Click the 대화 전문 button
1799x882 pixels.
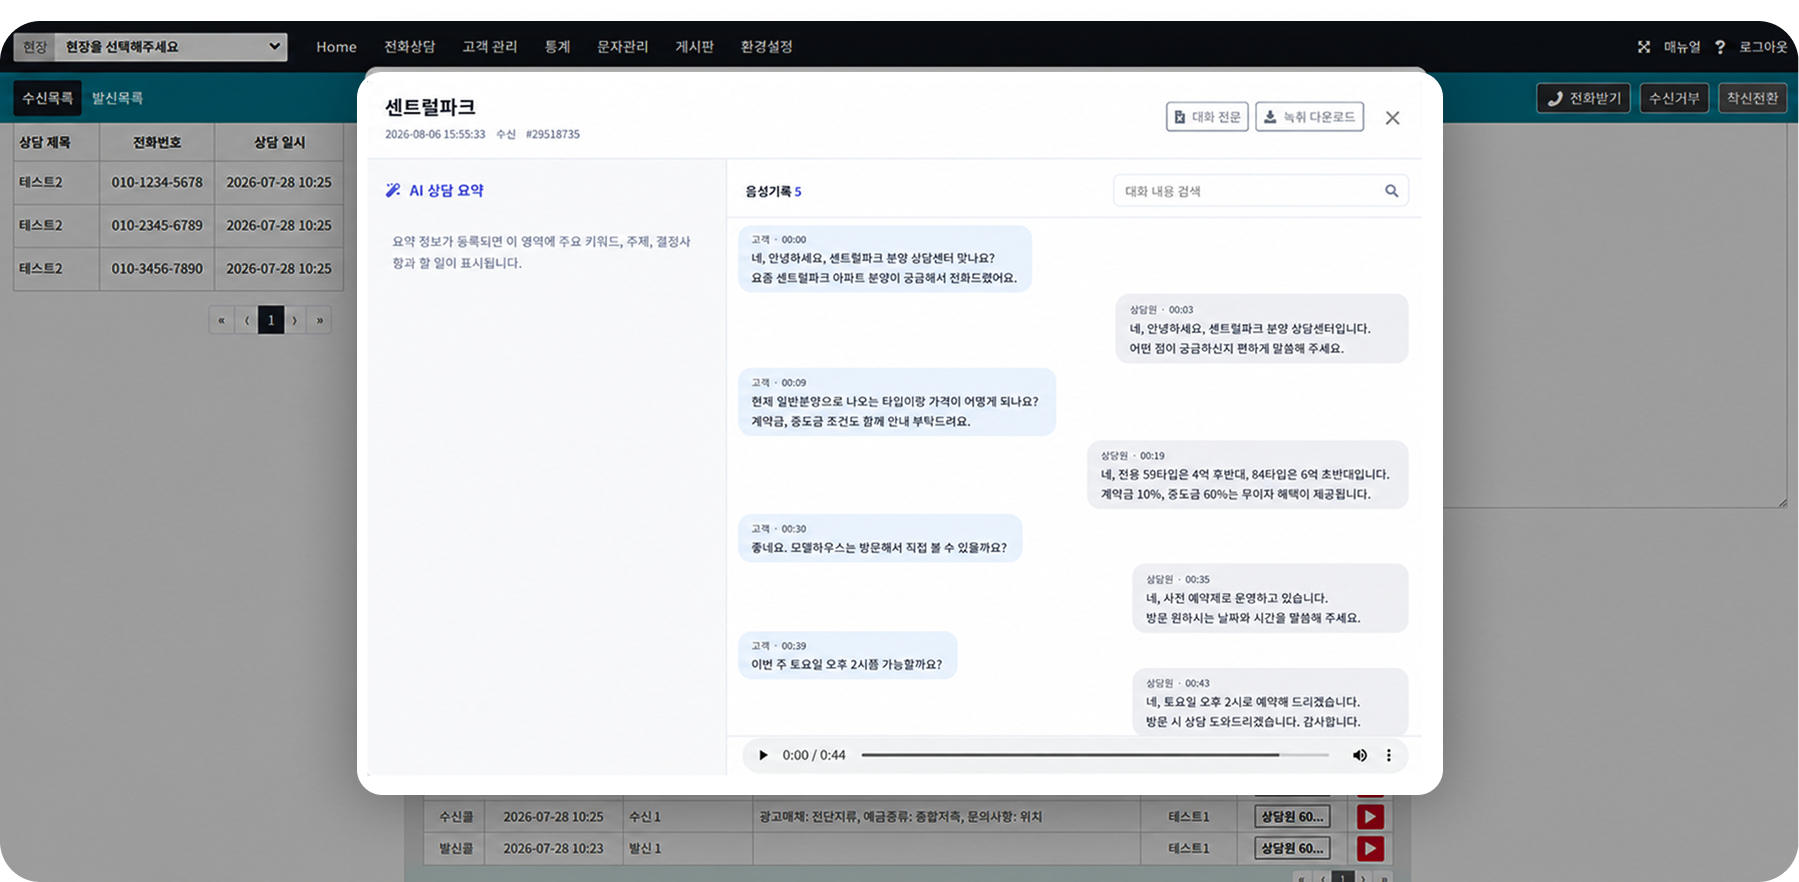(1207, 117)
